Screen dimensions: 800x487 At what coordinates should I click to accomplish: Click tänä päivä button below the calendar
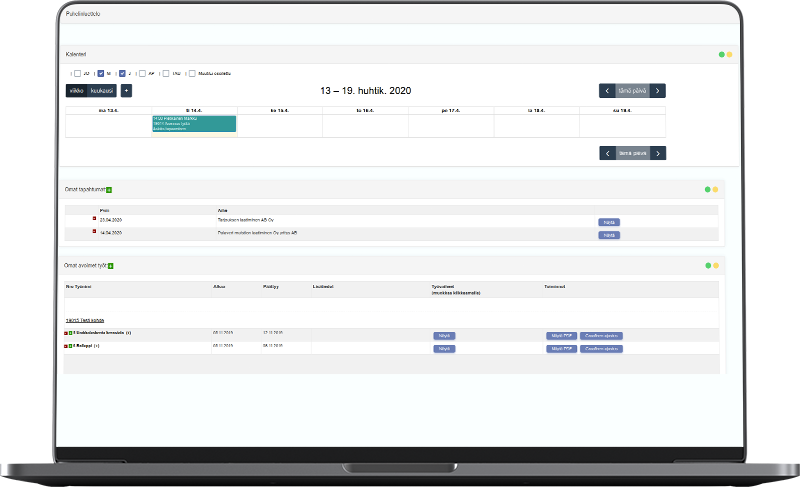(633, 153)
